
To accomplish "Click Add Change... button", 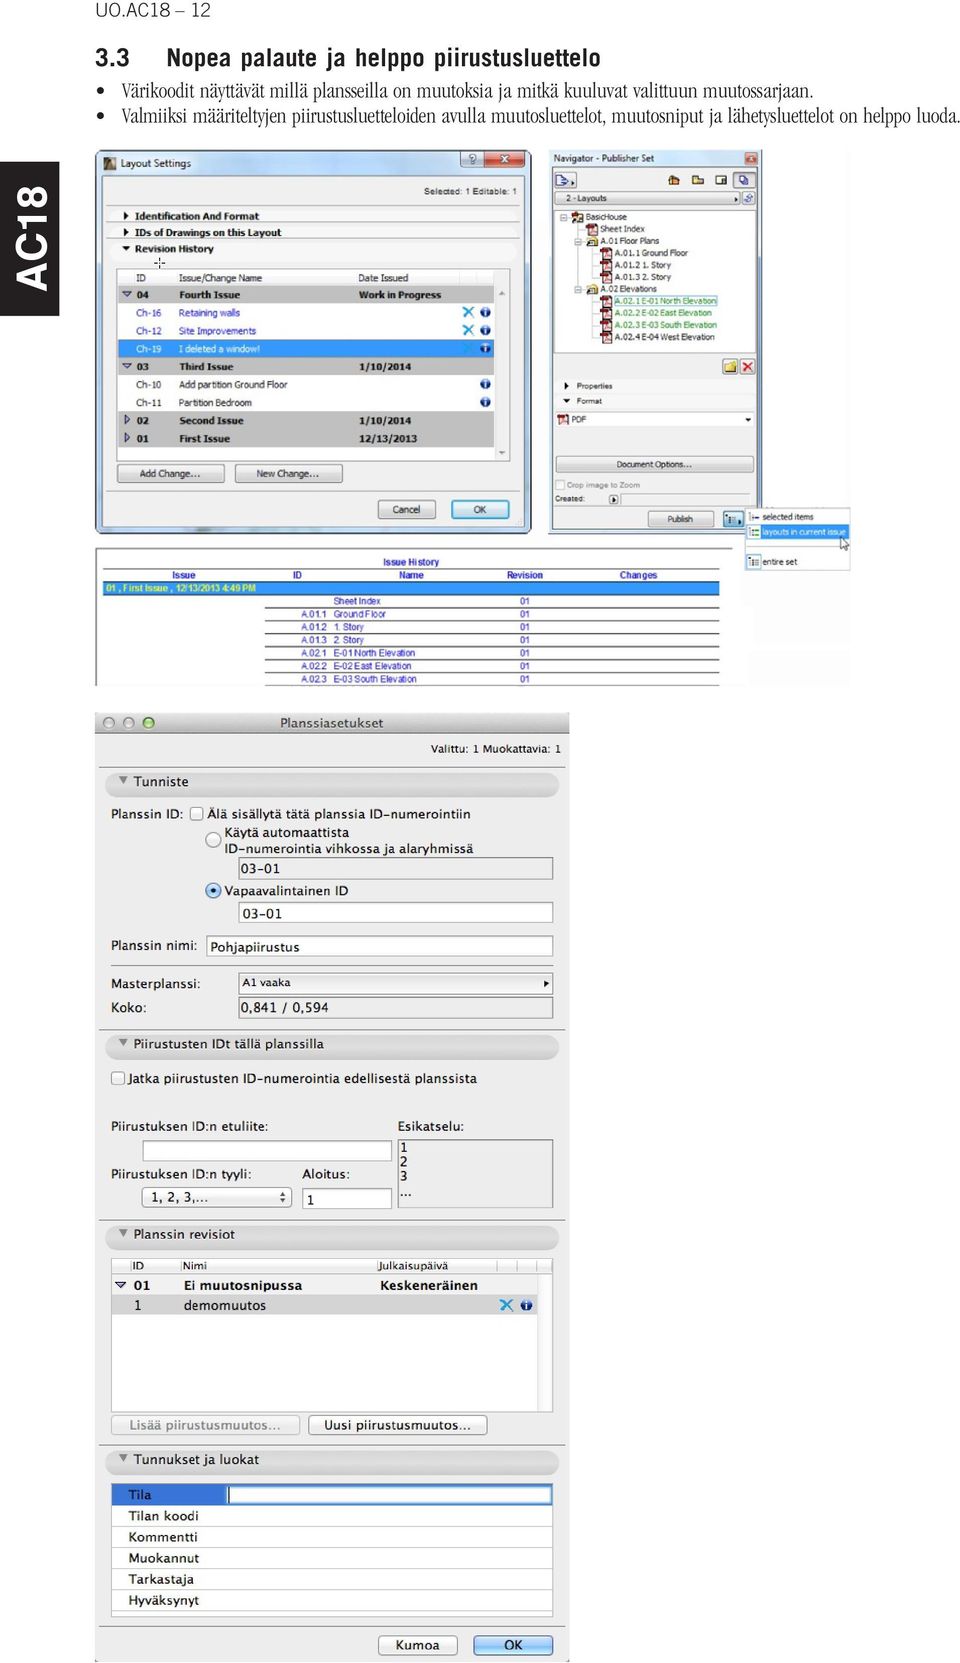I will [170, 474].
